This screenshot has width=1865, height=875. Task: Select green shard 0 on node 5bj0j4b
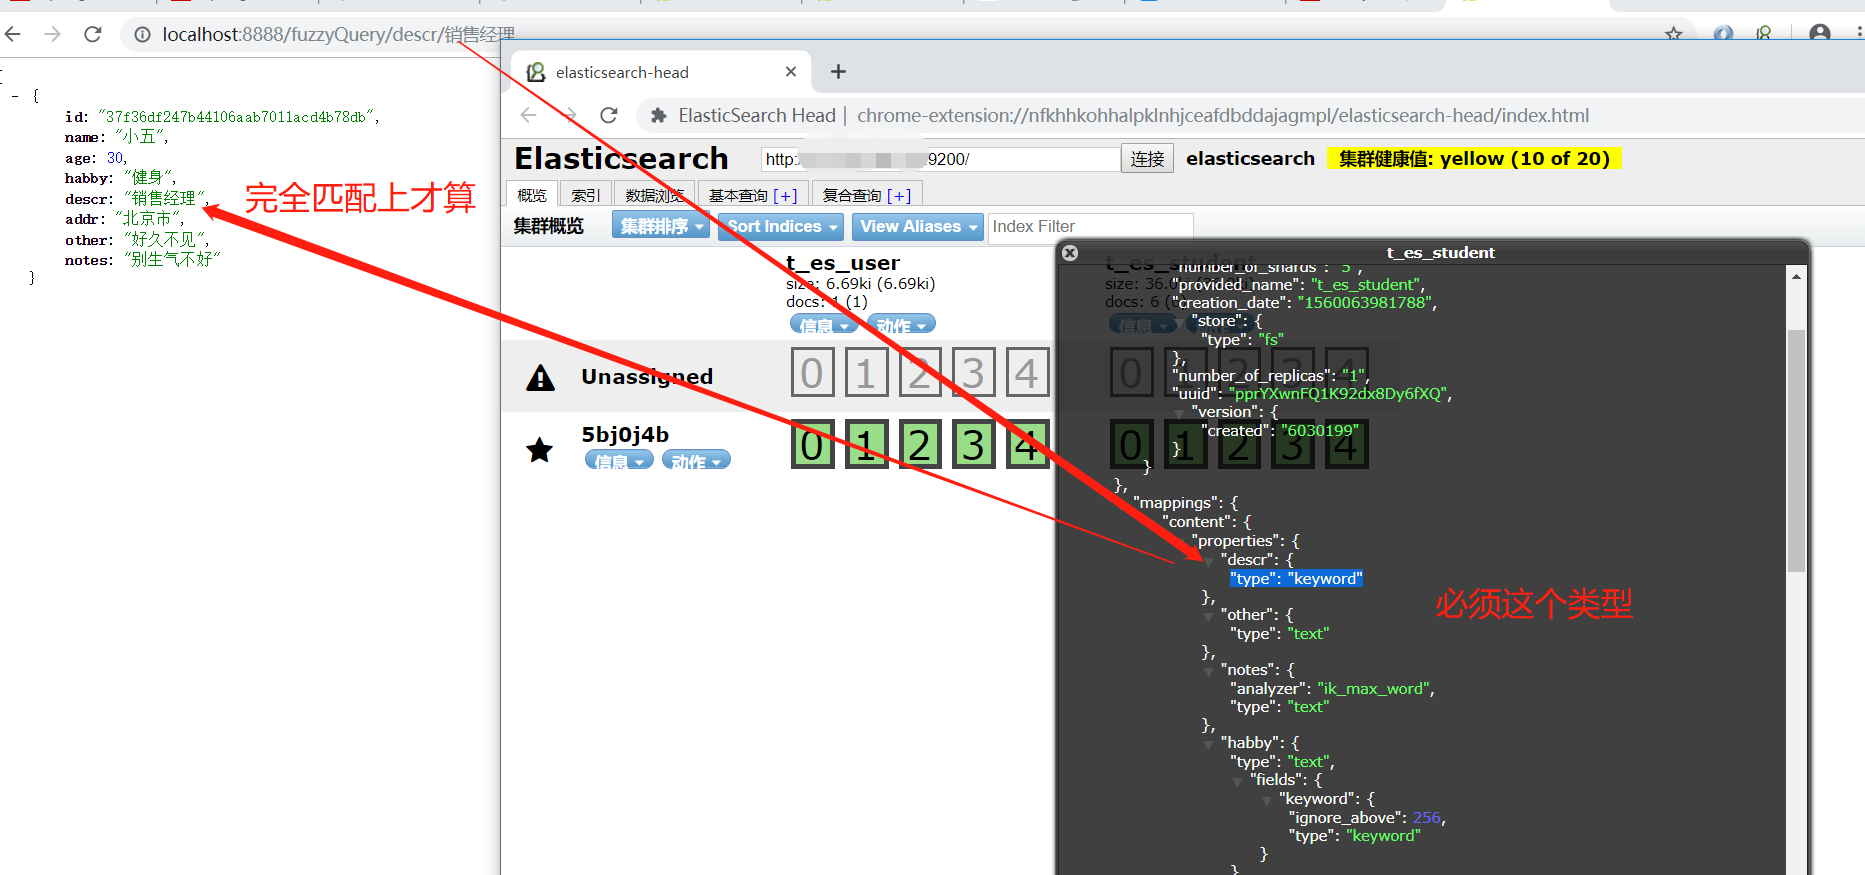812,444
